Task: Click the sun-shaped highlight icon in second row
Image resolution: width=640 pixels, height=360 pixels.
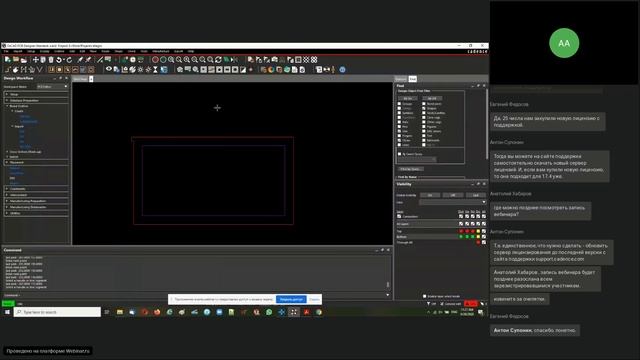Action: click(x=140, y=70)
